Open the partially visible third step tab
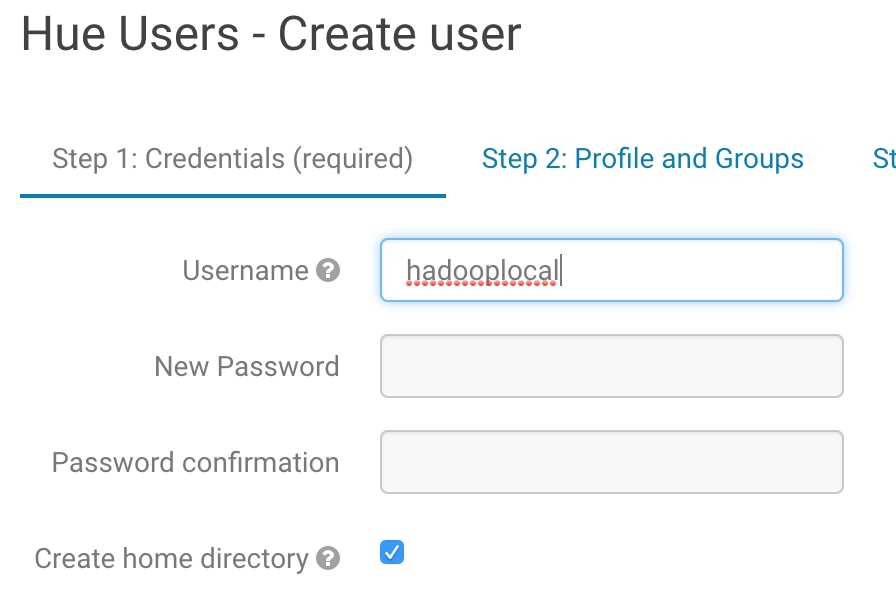This screenshot has height=604, width=896. pos(884,159)
